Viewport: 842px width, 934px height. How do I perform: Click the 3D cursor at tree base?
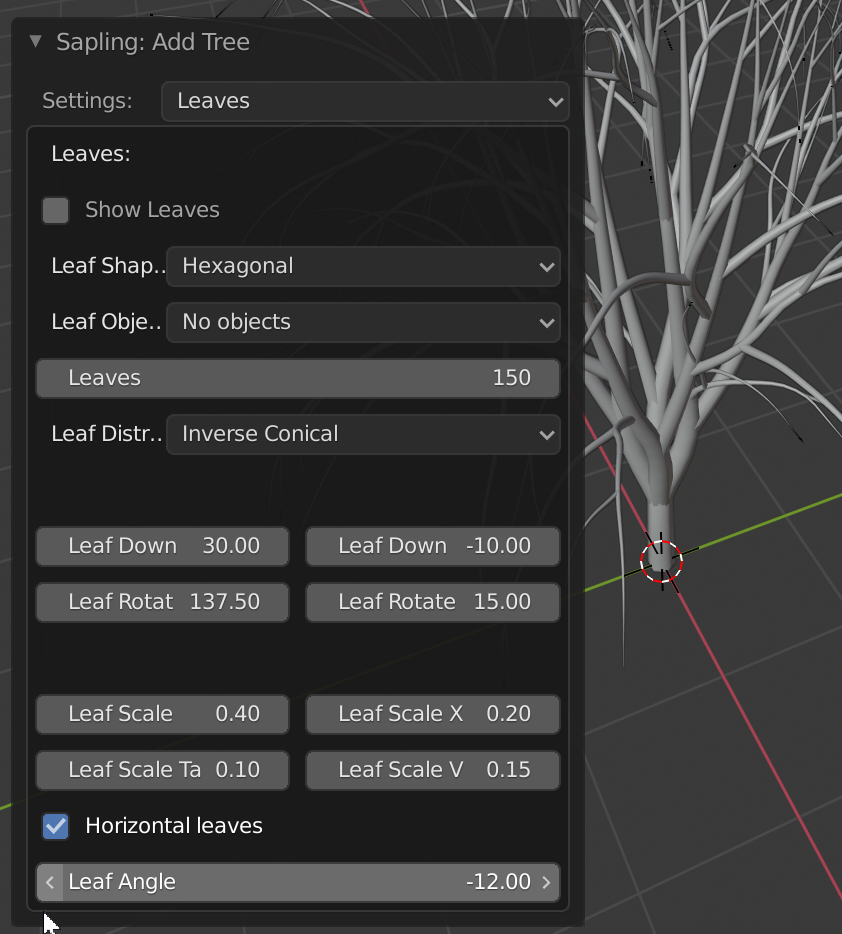pos(661,561)
